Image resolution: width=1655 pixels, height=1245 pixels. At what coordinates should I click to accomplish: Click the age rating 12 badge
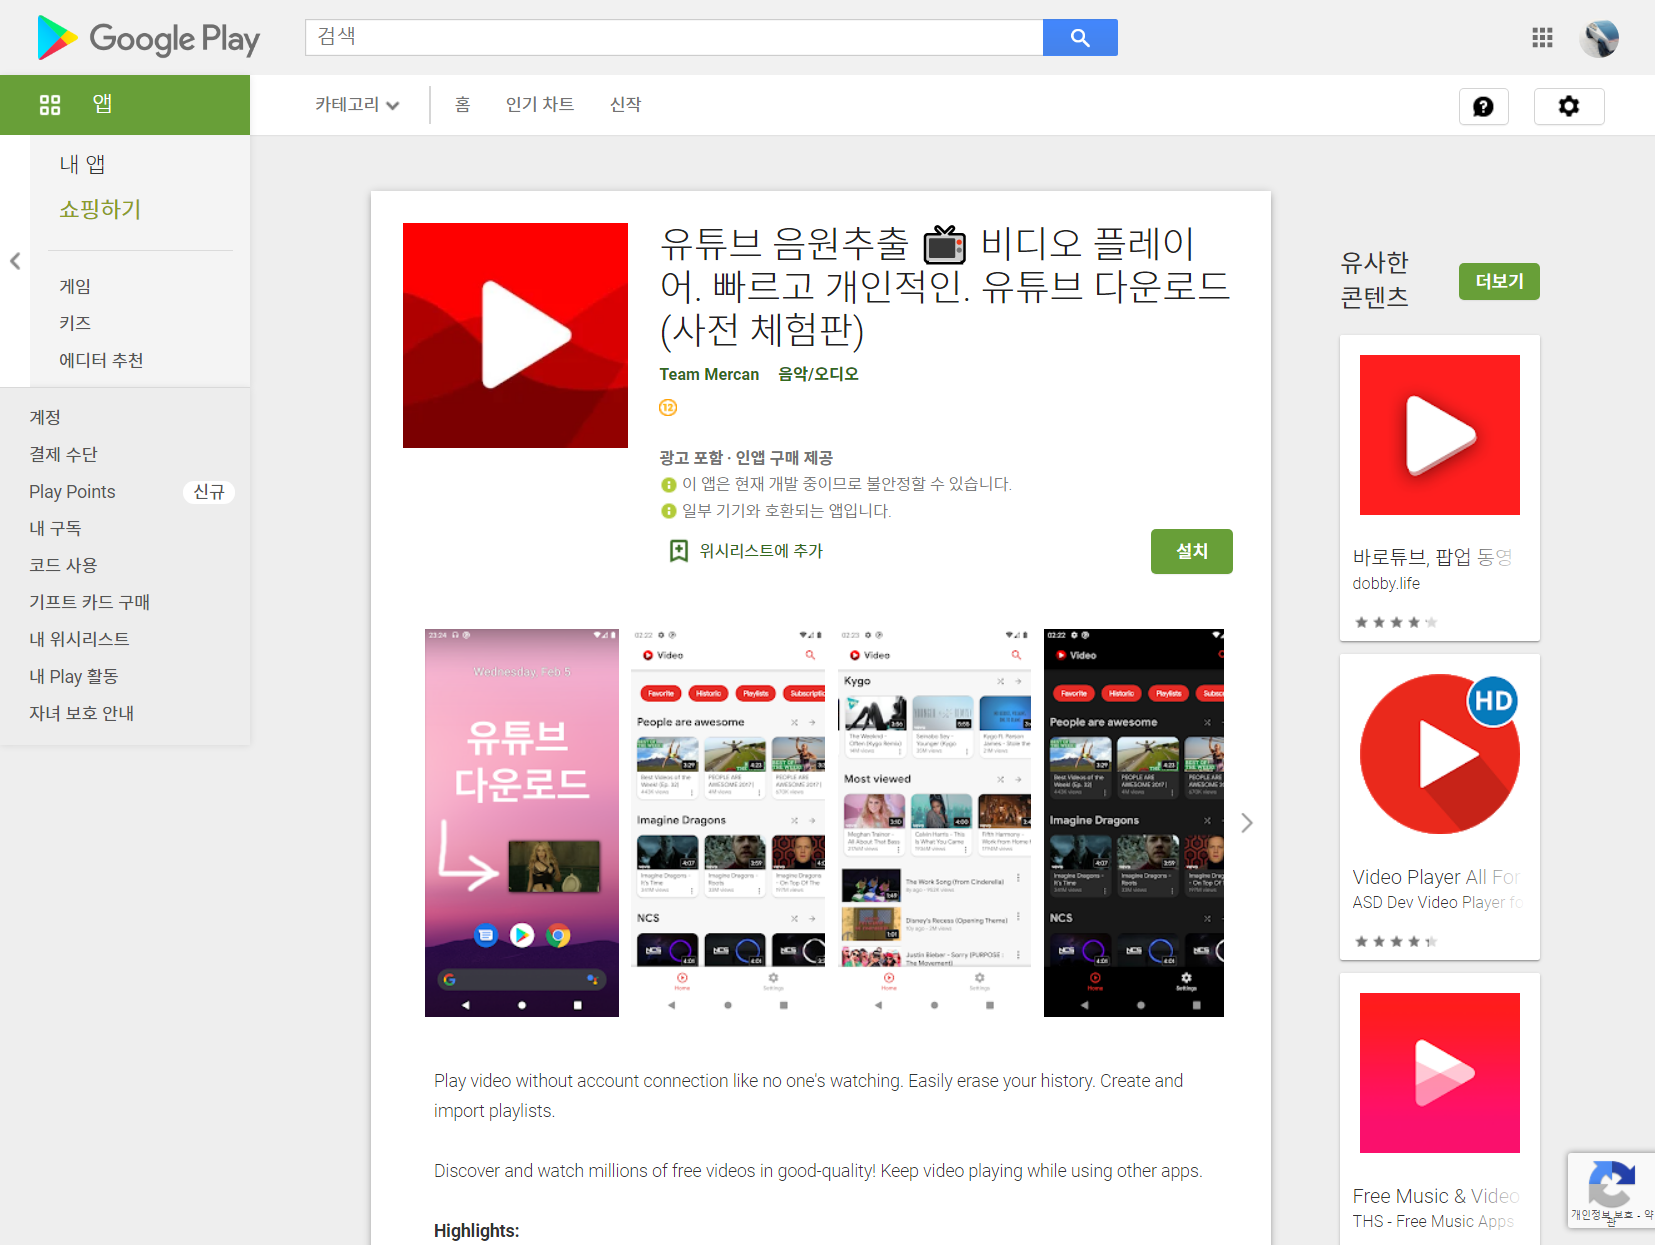click(x=668, y=407)
